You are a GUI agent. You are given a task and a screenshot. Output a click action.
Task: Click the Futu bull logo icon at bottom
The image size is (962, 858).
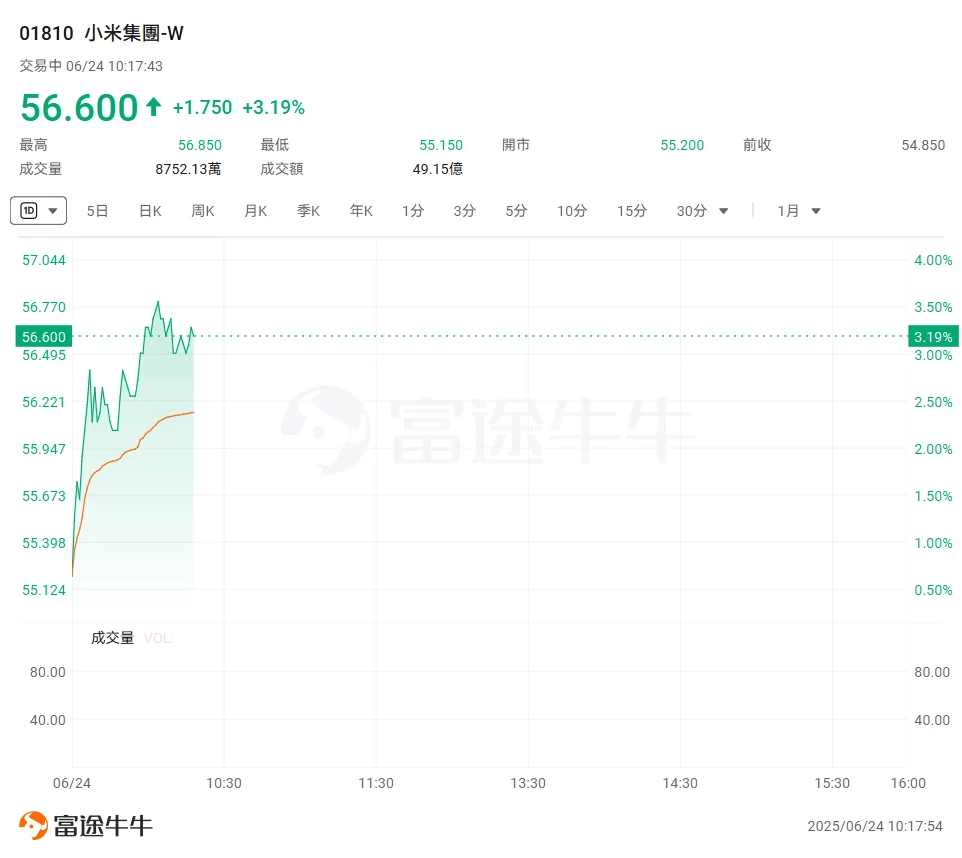(x=34, y=826)
